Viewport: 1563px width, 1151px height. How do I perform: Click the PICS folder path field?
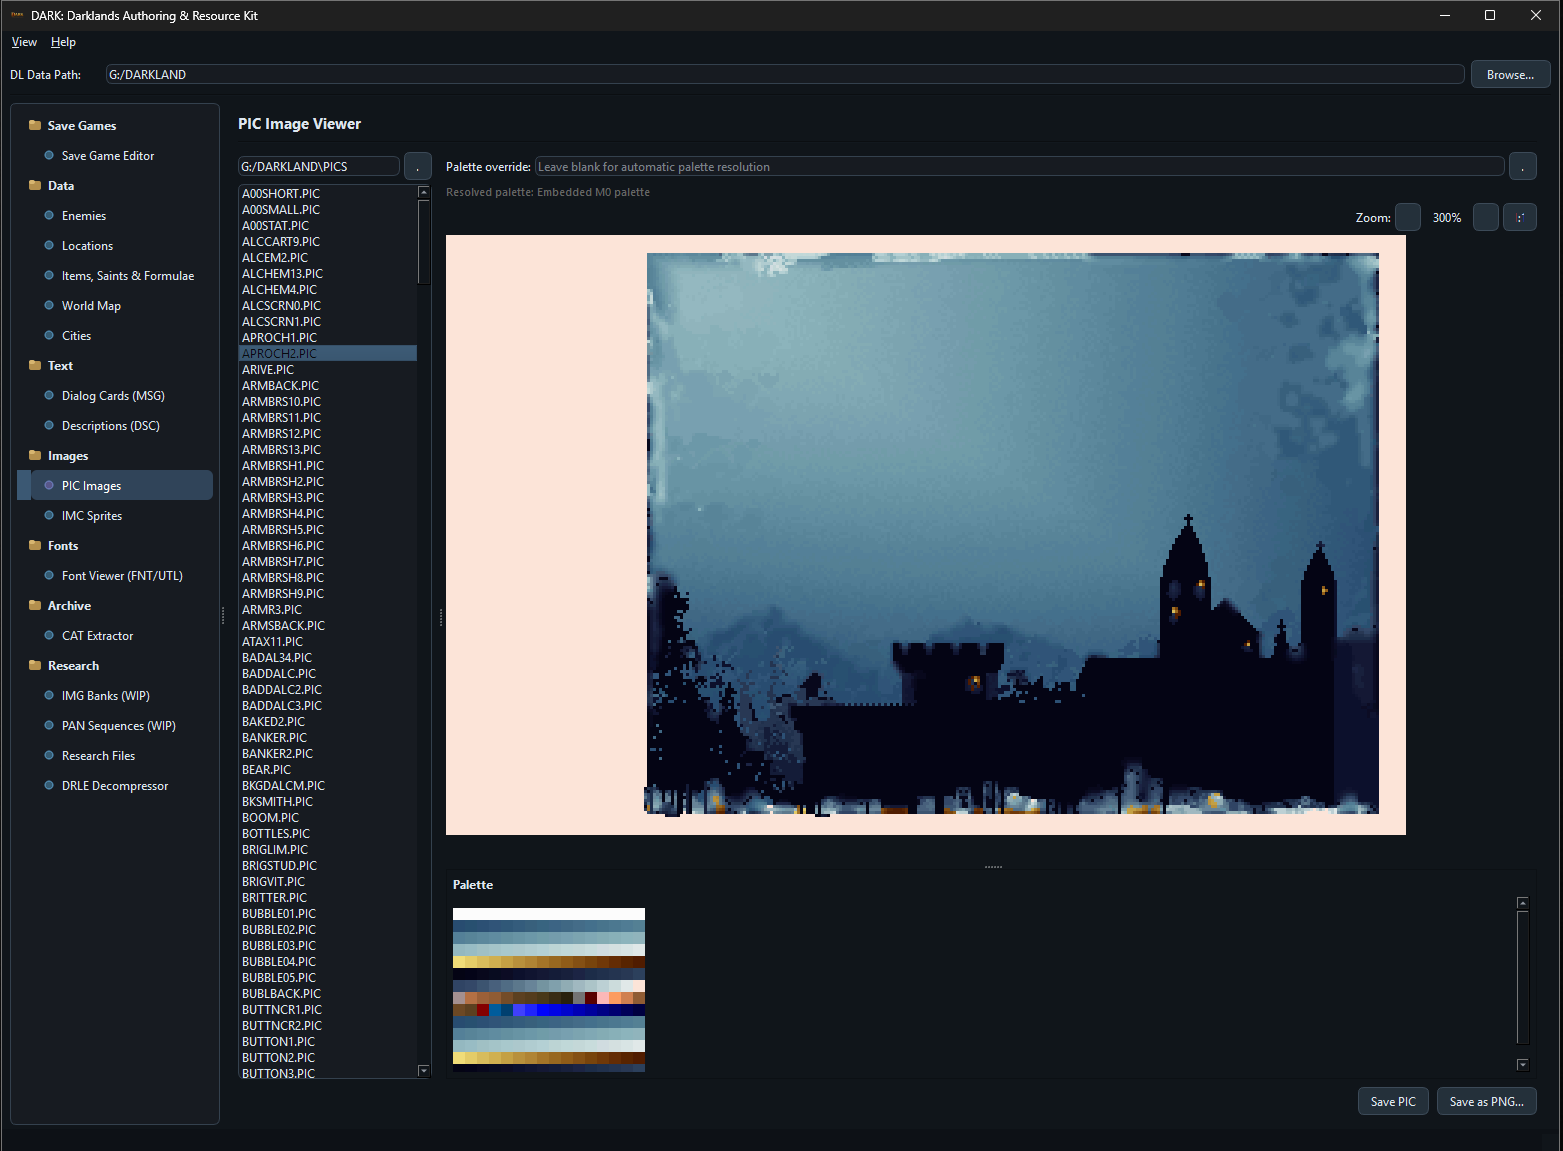point(319,167)
